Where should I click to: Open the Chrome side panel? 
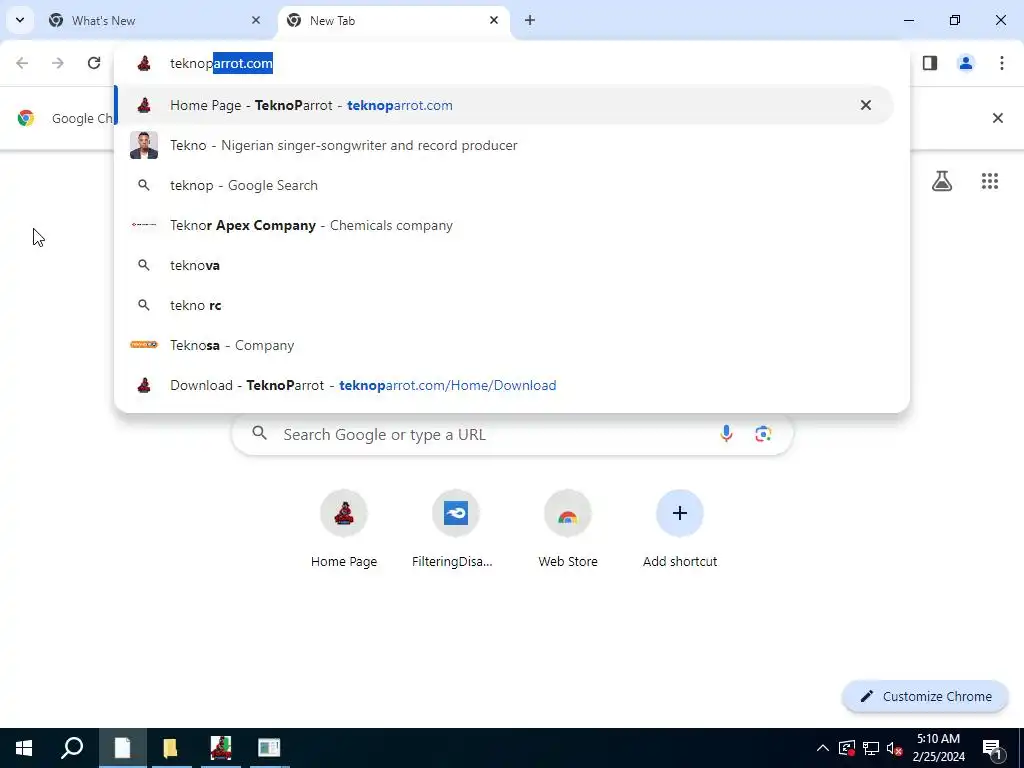pos(930,63)
